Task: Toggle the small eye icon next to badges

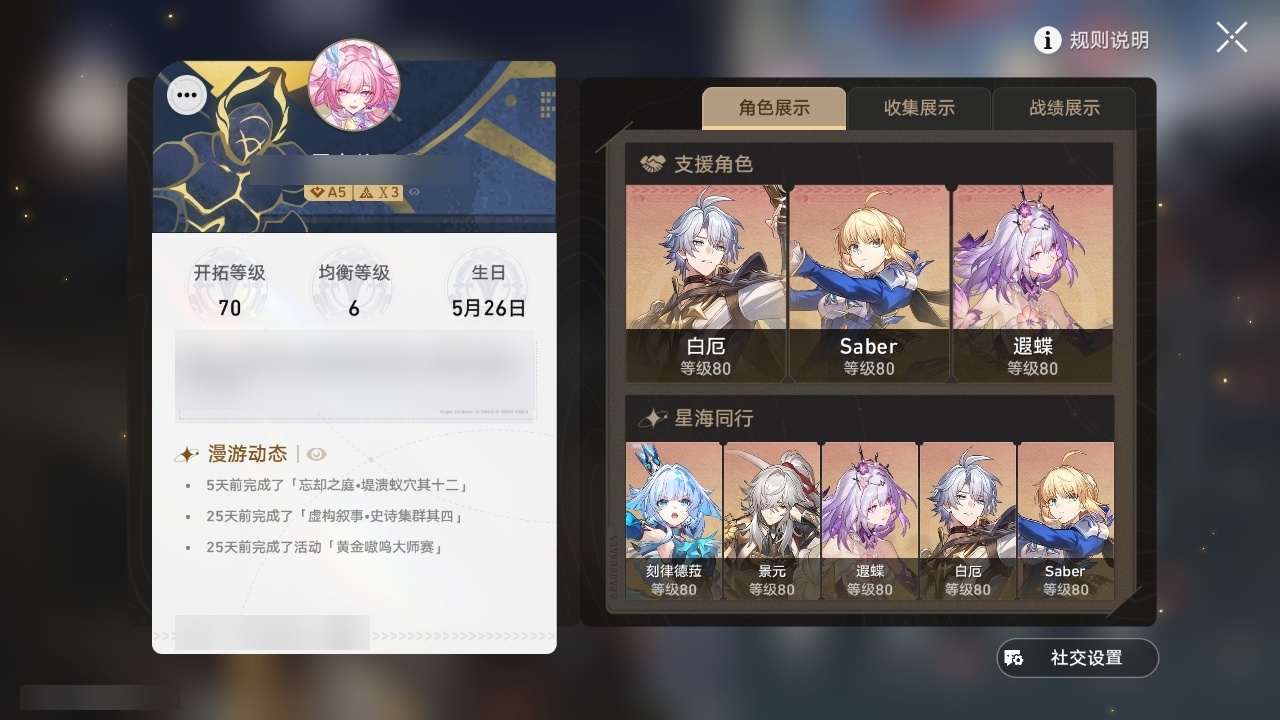Action: pyautogui.click(x=415, y=192)
